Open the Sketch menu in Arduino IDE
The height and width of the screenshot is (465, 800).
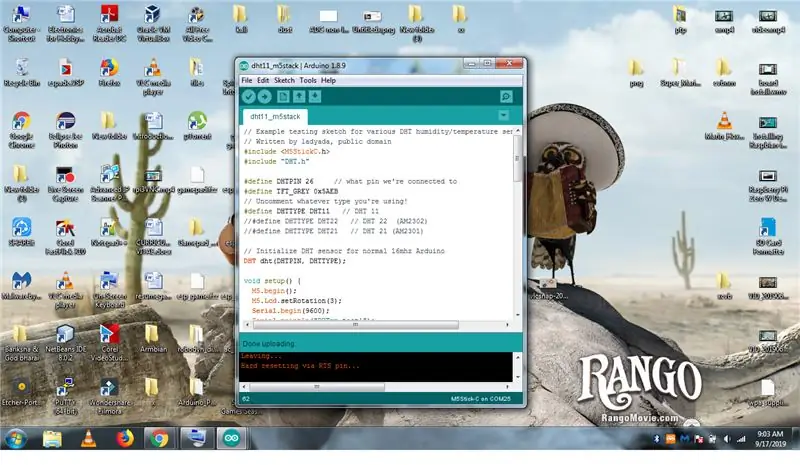(x=284, y=80)
